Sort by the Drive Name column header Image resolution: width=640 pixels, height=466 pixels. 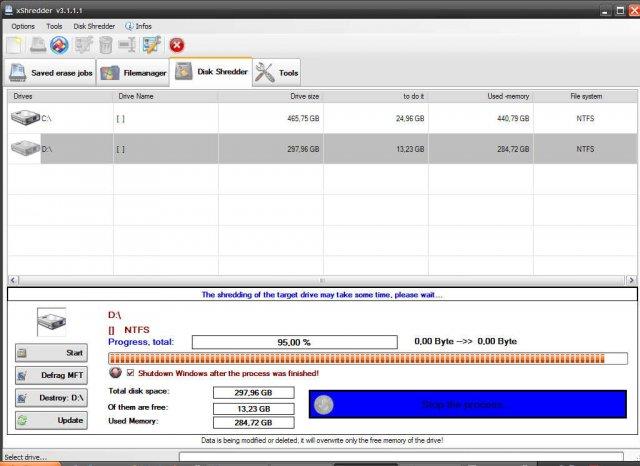click(166, 96)
